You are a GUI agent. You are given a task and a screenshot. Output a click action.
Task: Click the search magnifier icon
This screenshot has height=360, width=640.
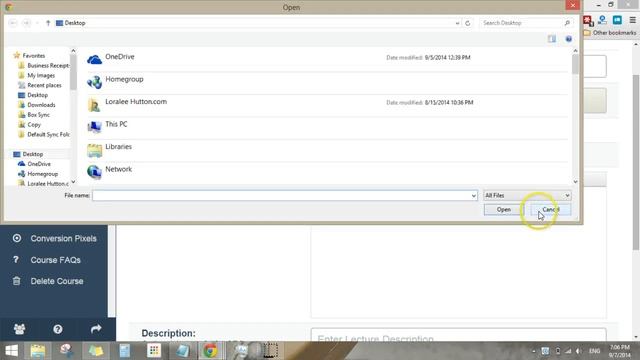tap(567, 23)
